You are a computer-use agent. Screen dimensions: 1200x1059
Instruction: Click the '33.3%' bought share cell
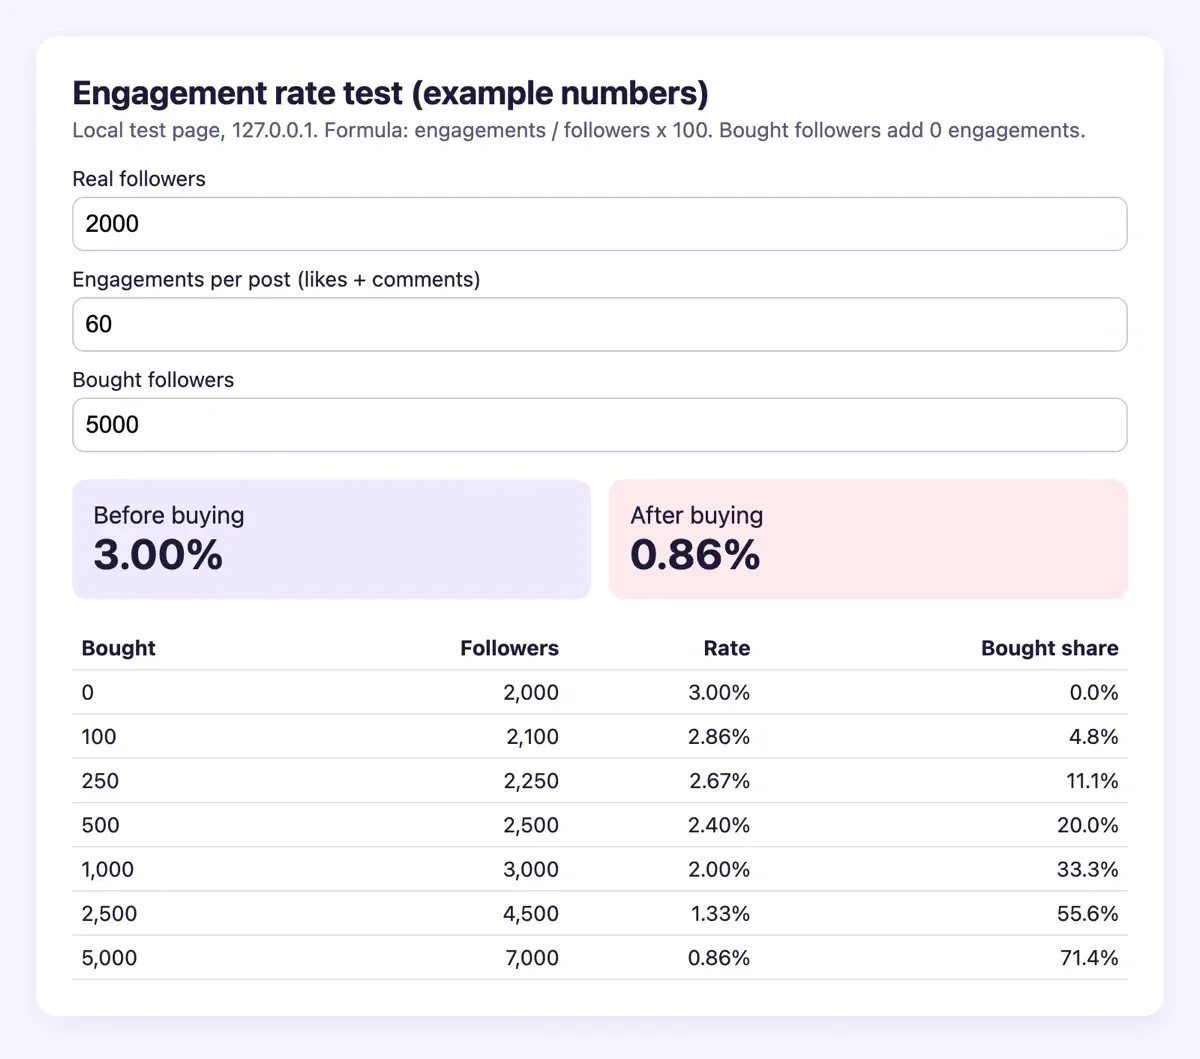[1088, 869]
